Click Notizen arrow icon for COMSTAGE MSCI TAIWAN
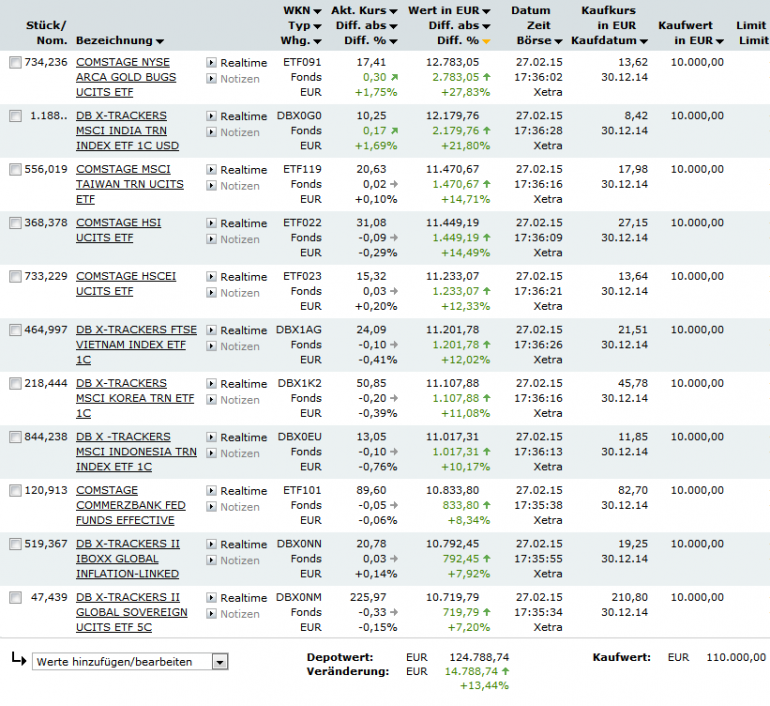The width and height of the screenshot is (770, 706). 211,186
